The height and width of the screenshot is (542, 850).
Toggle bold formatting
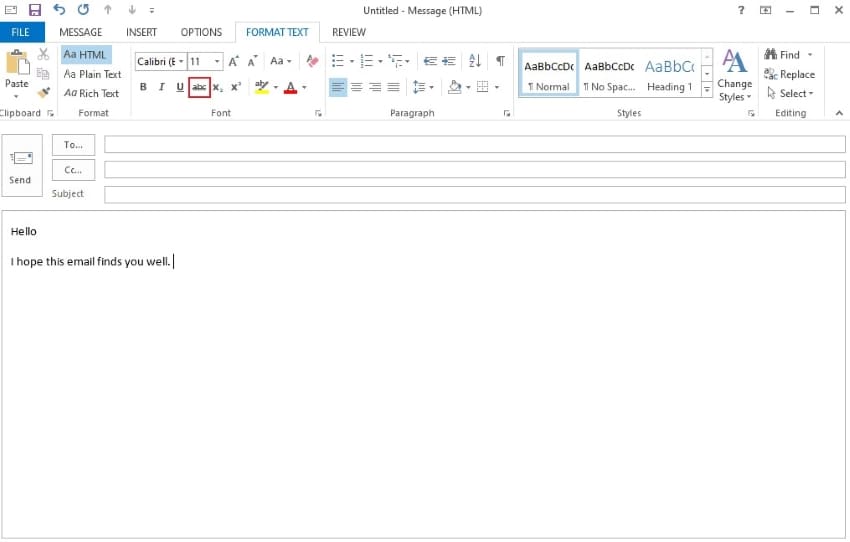point(143,87)
